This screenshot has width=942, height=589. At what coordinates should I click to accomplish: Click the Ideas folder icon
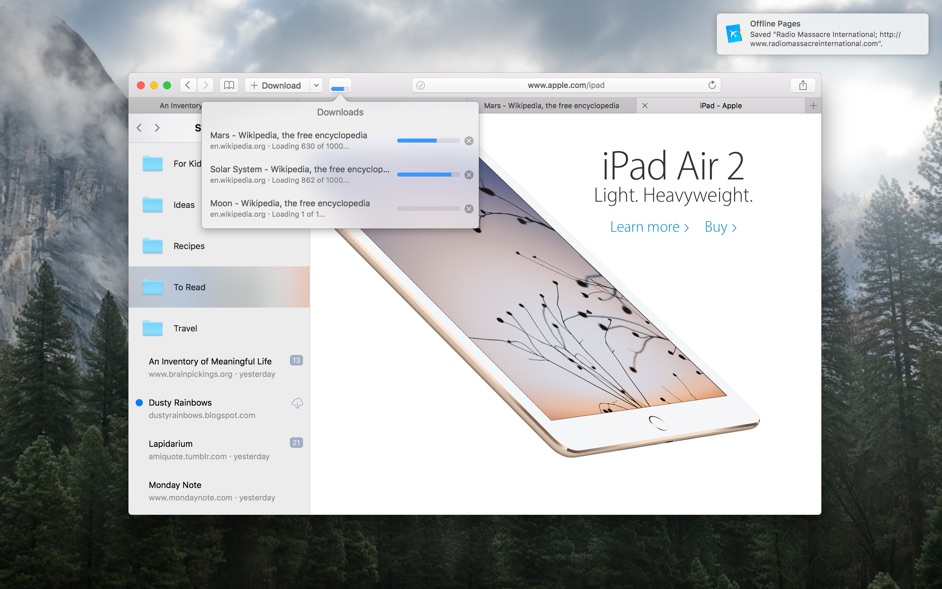point(153,205)
